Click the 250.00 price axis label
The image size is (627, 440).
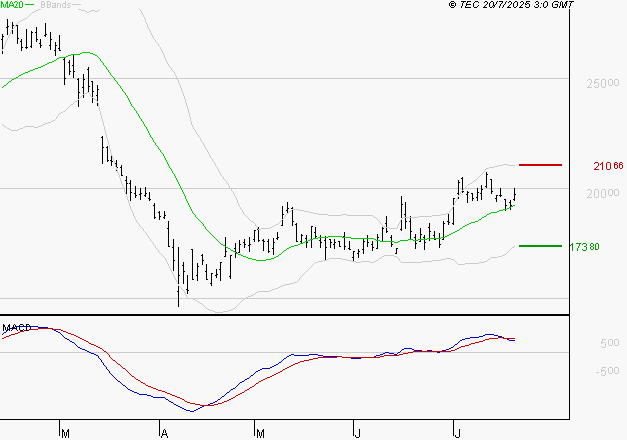click(x=603, y=84)
